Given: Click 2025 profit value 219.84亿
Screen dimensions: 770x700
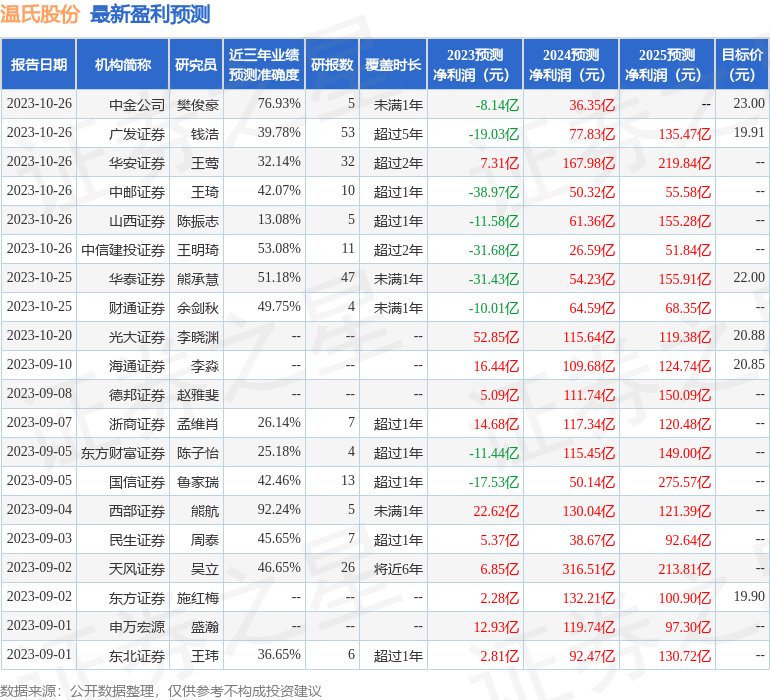Looking at the screenshot, I should tap(685, 162).
